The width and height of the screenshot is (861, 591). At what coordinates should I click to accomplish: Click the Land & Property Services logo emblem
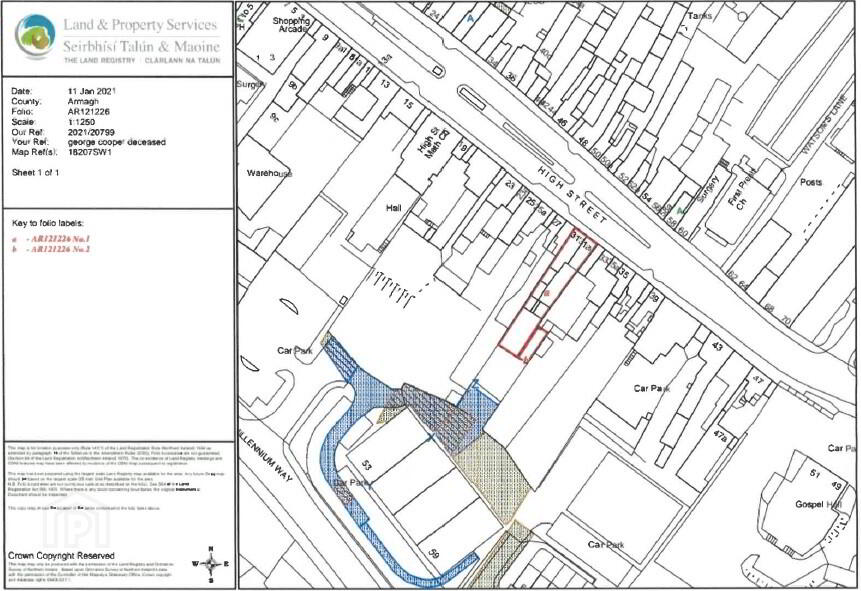[x=36, y=39]
